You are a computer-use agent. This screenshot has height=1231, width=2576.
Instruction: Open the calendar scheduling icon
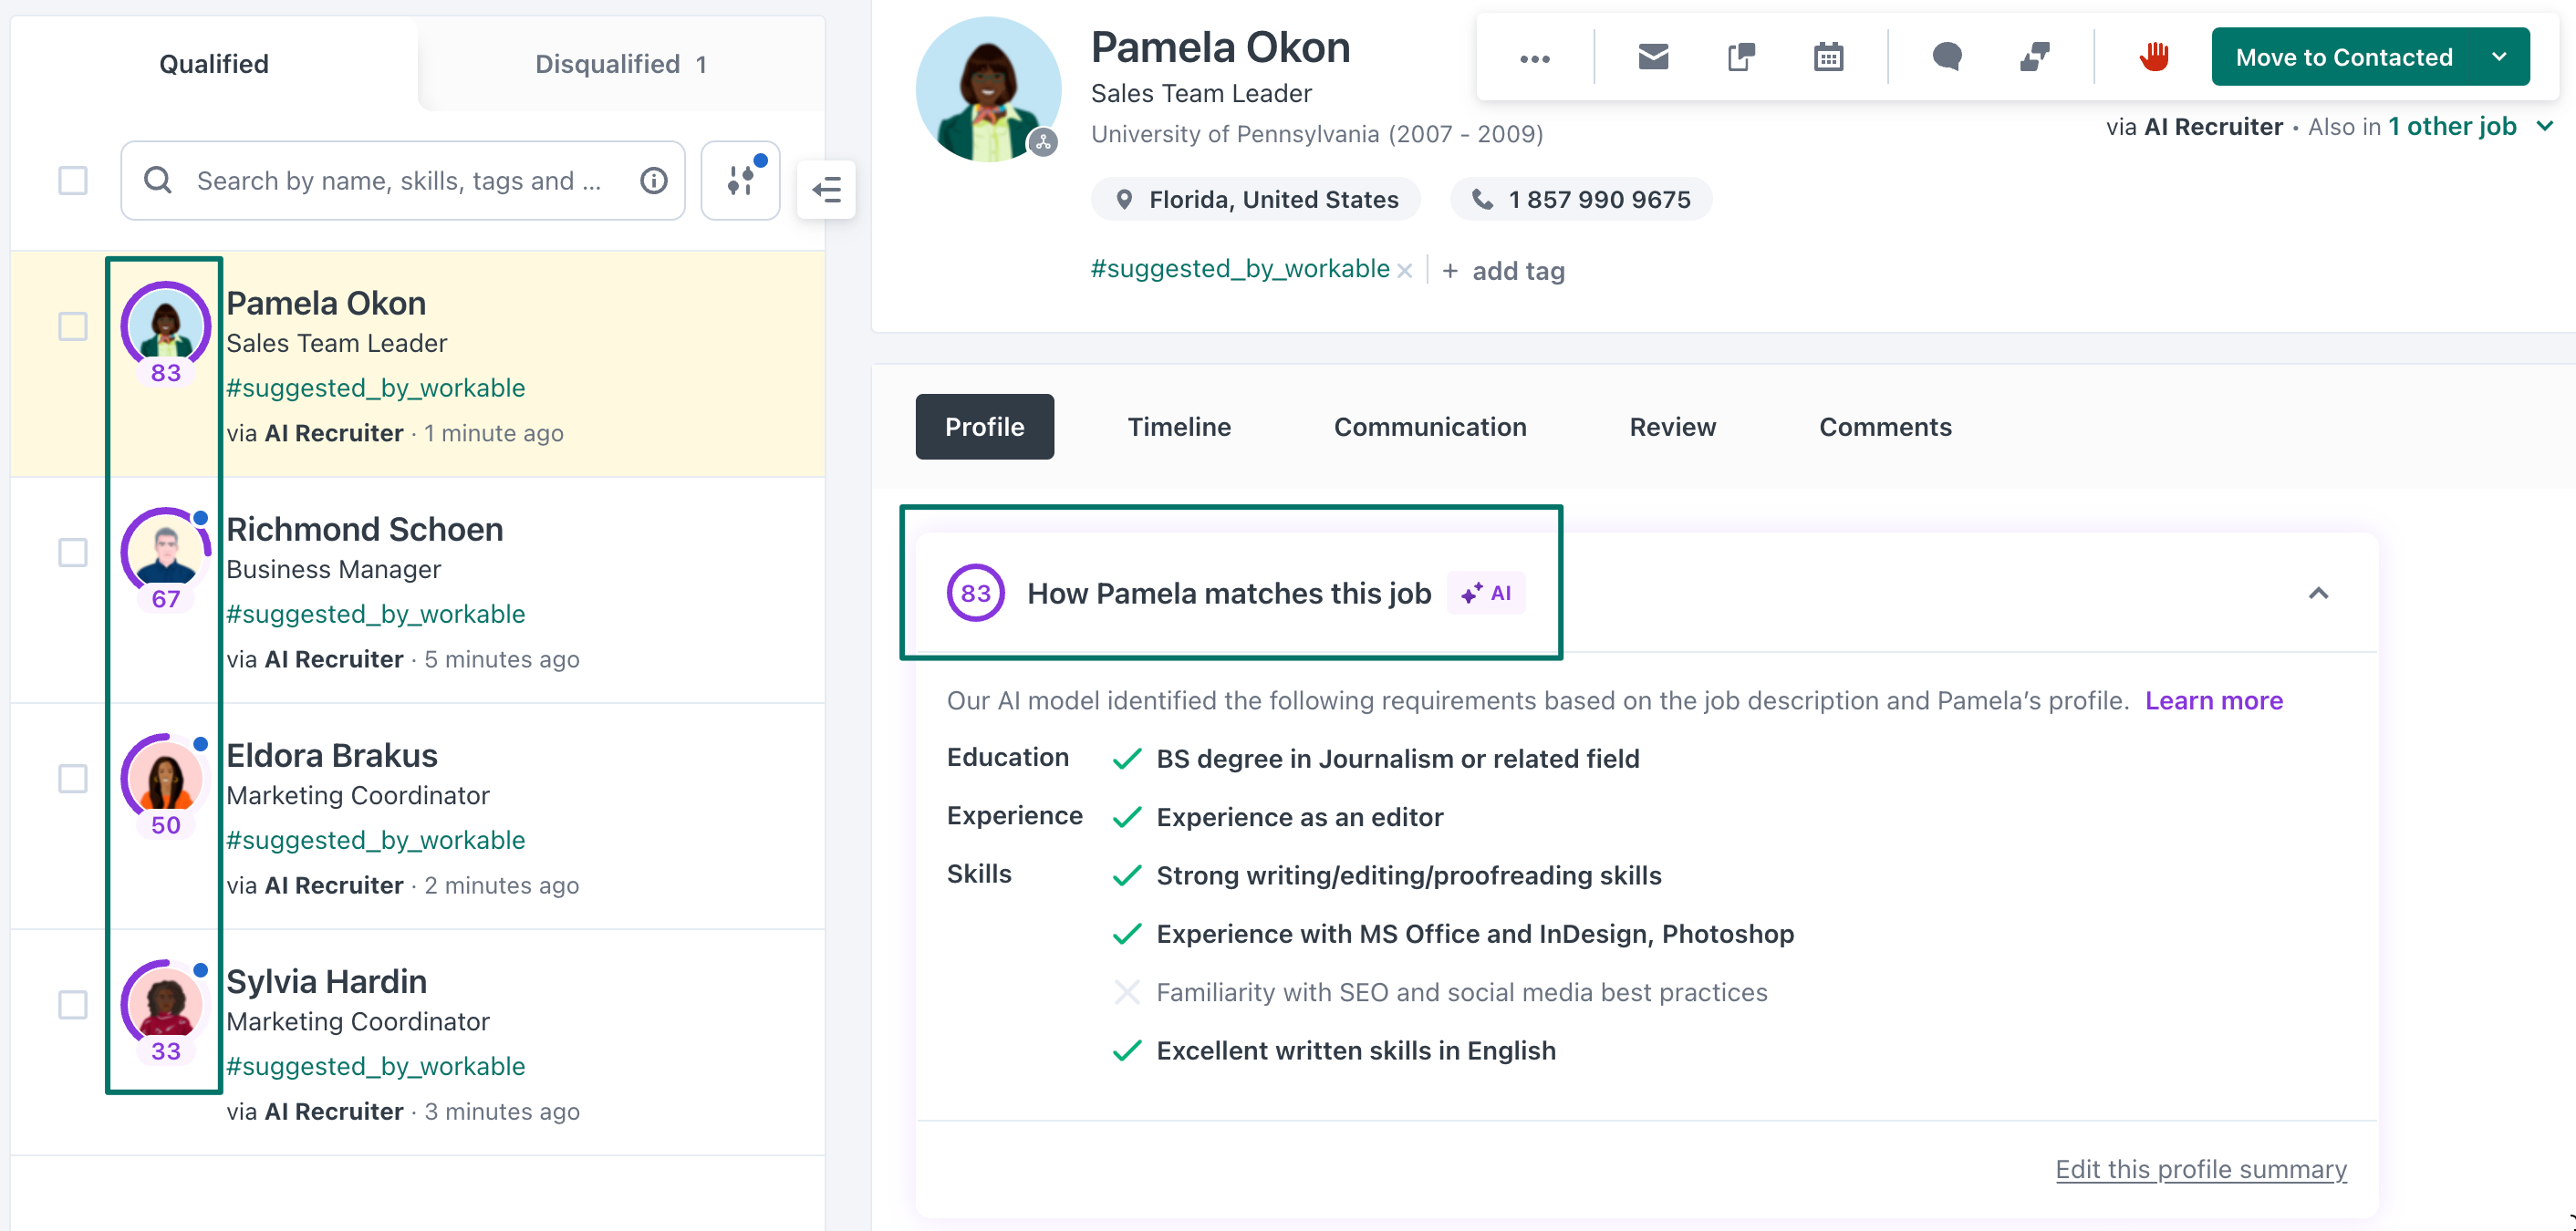(x=1829, y=57)
